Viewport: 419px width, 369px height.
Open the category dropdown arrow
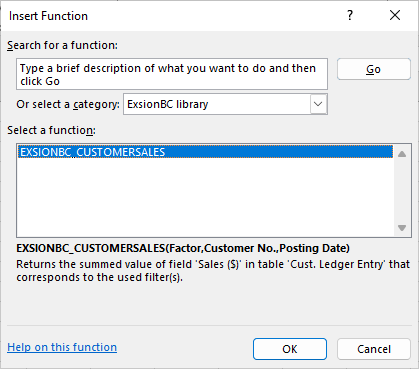[x=318, y=104]
